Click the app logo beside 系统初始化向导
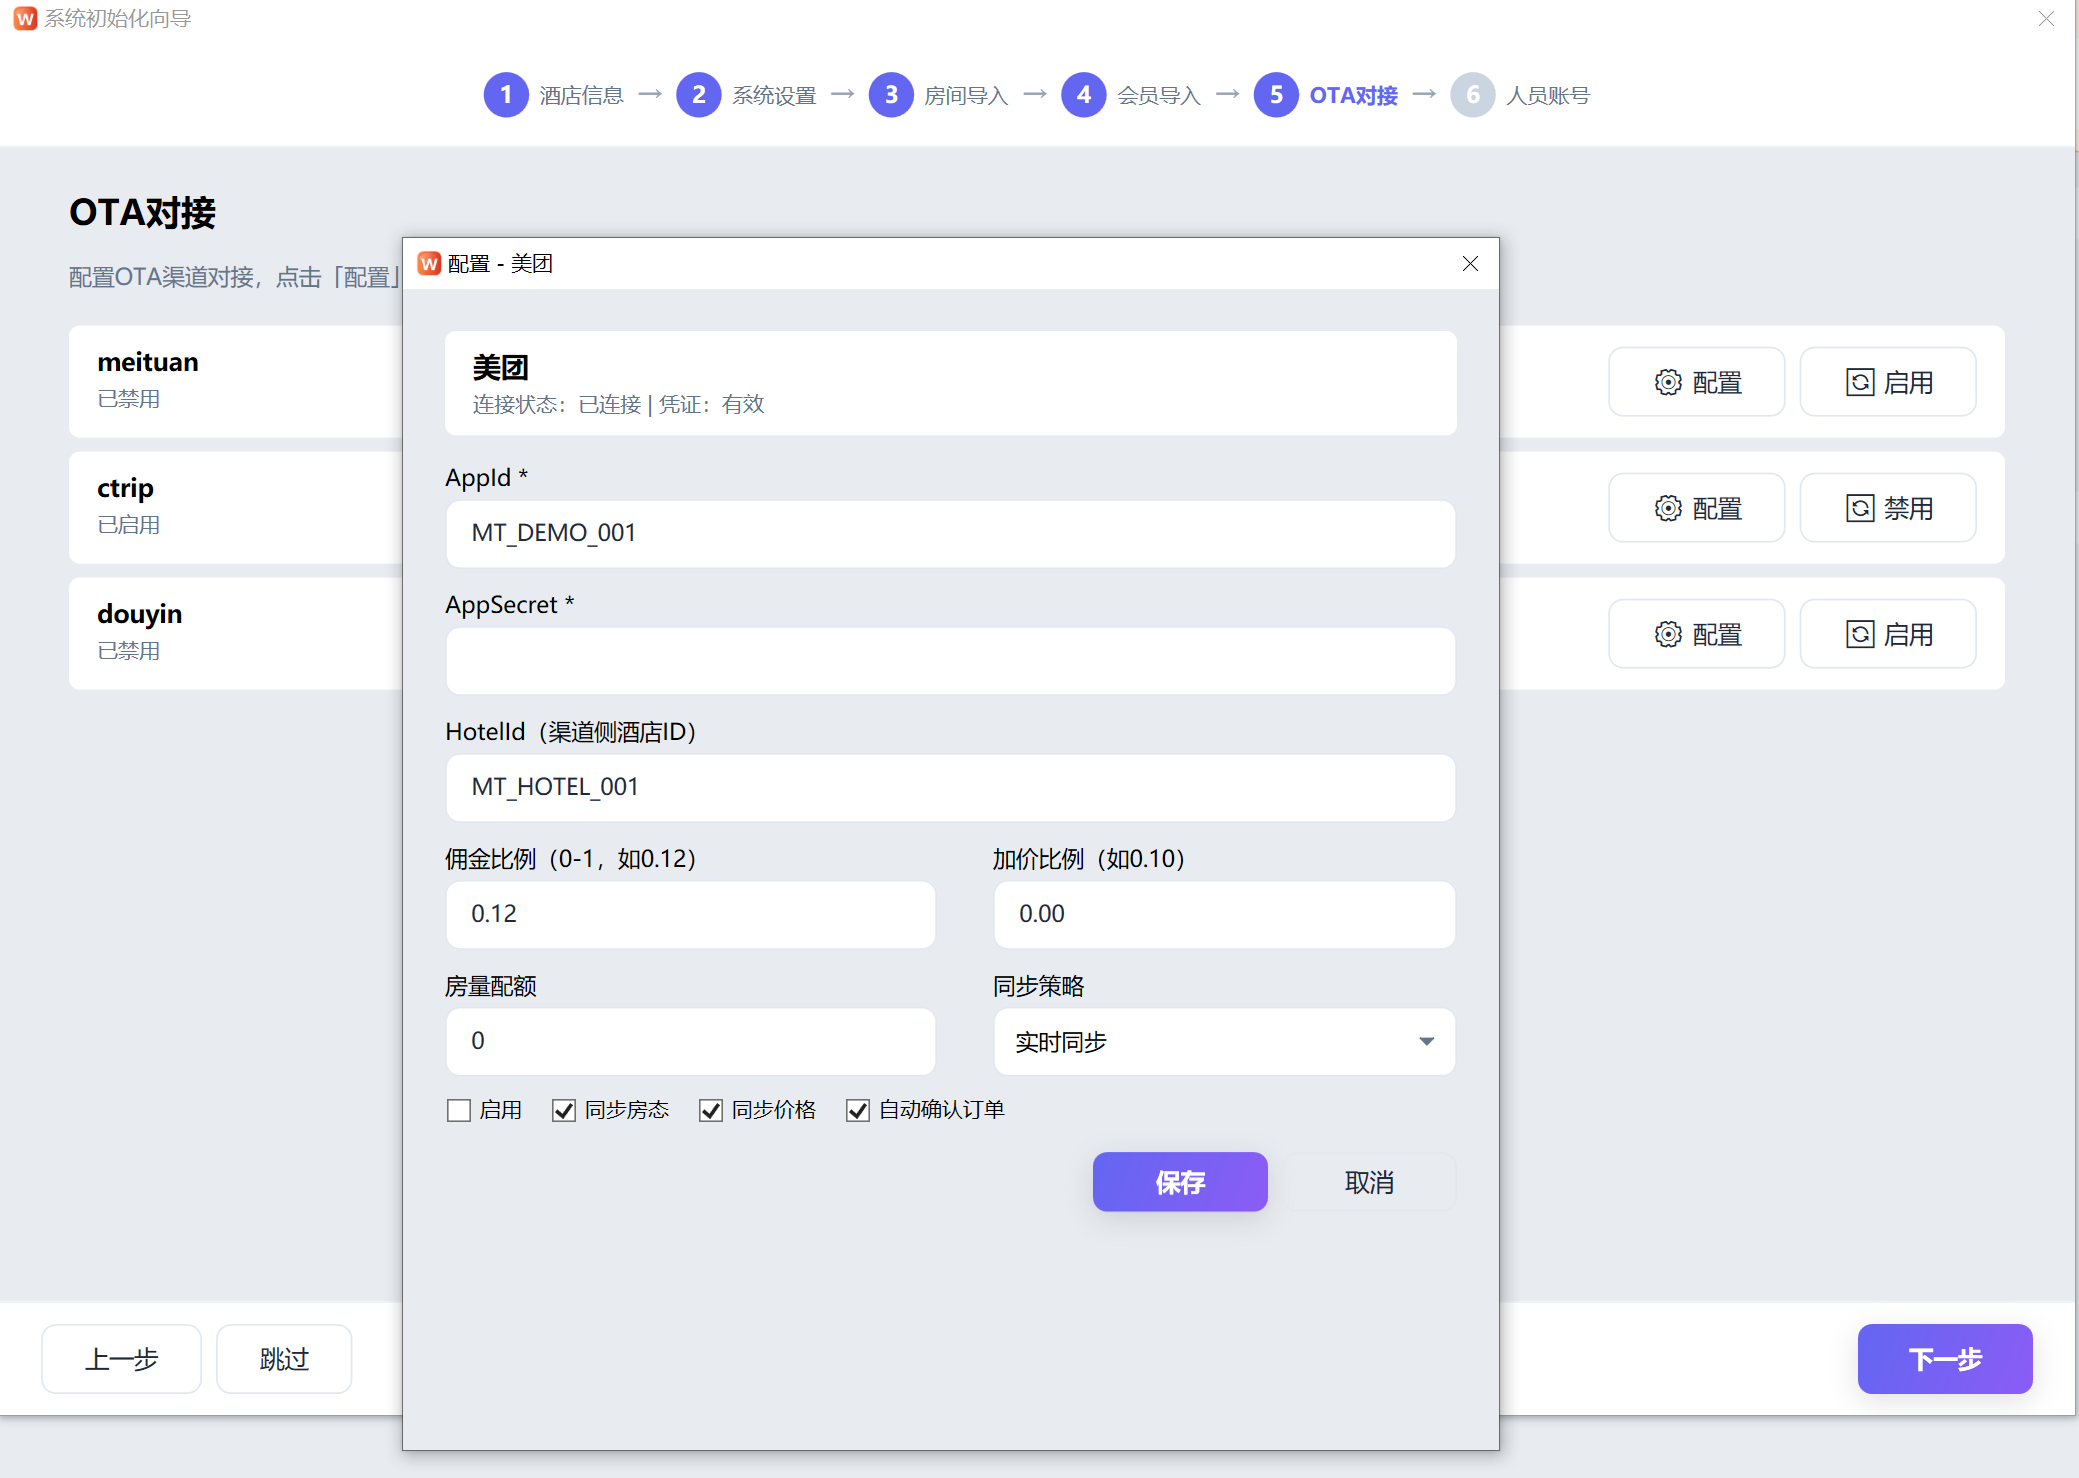 click(x=25, y=19)
